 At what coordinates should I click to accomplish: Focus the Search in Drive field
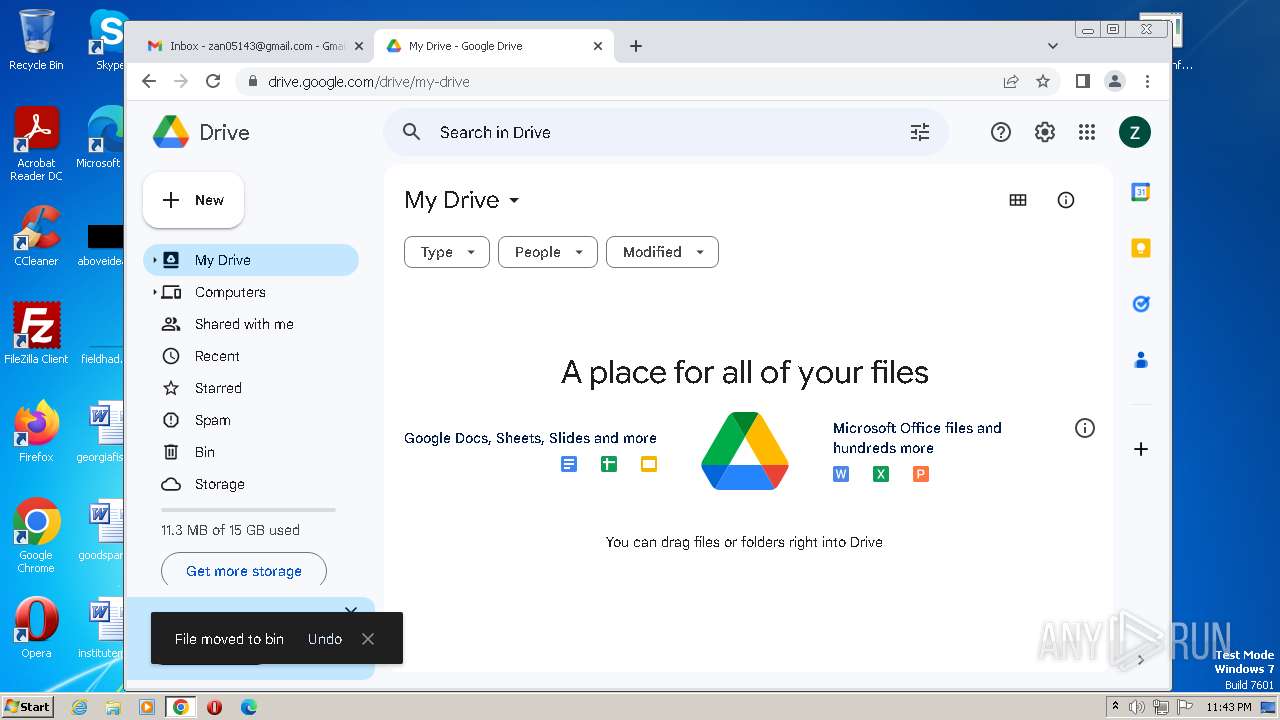click(x=666, y=132)
